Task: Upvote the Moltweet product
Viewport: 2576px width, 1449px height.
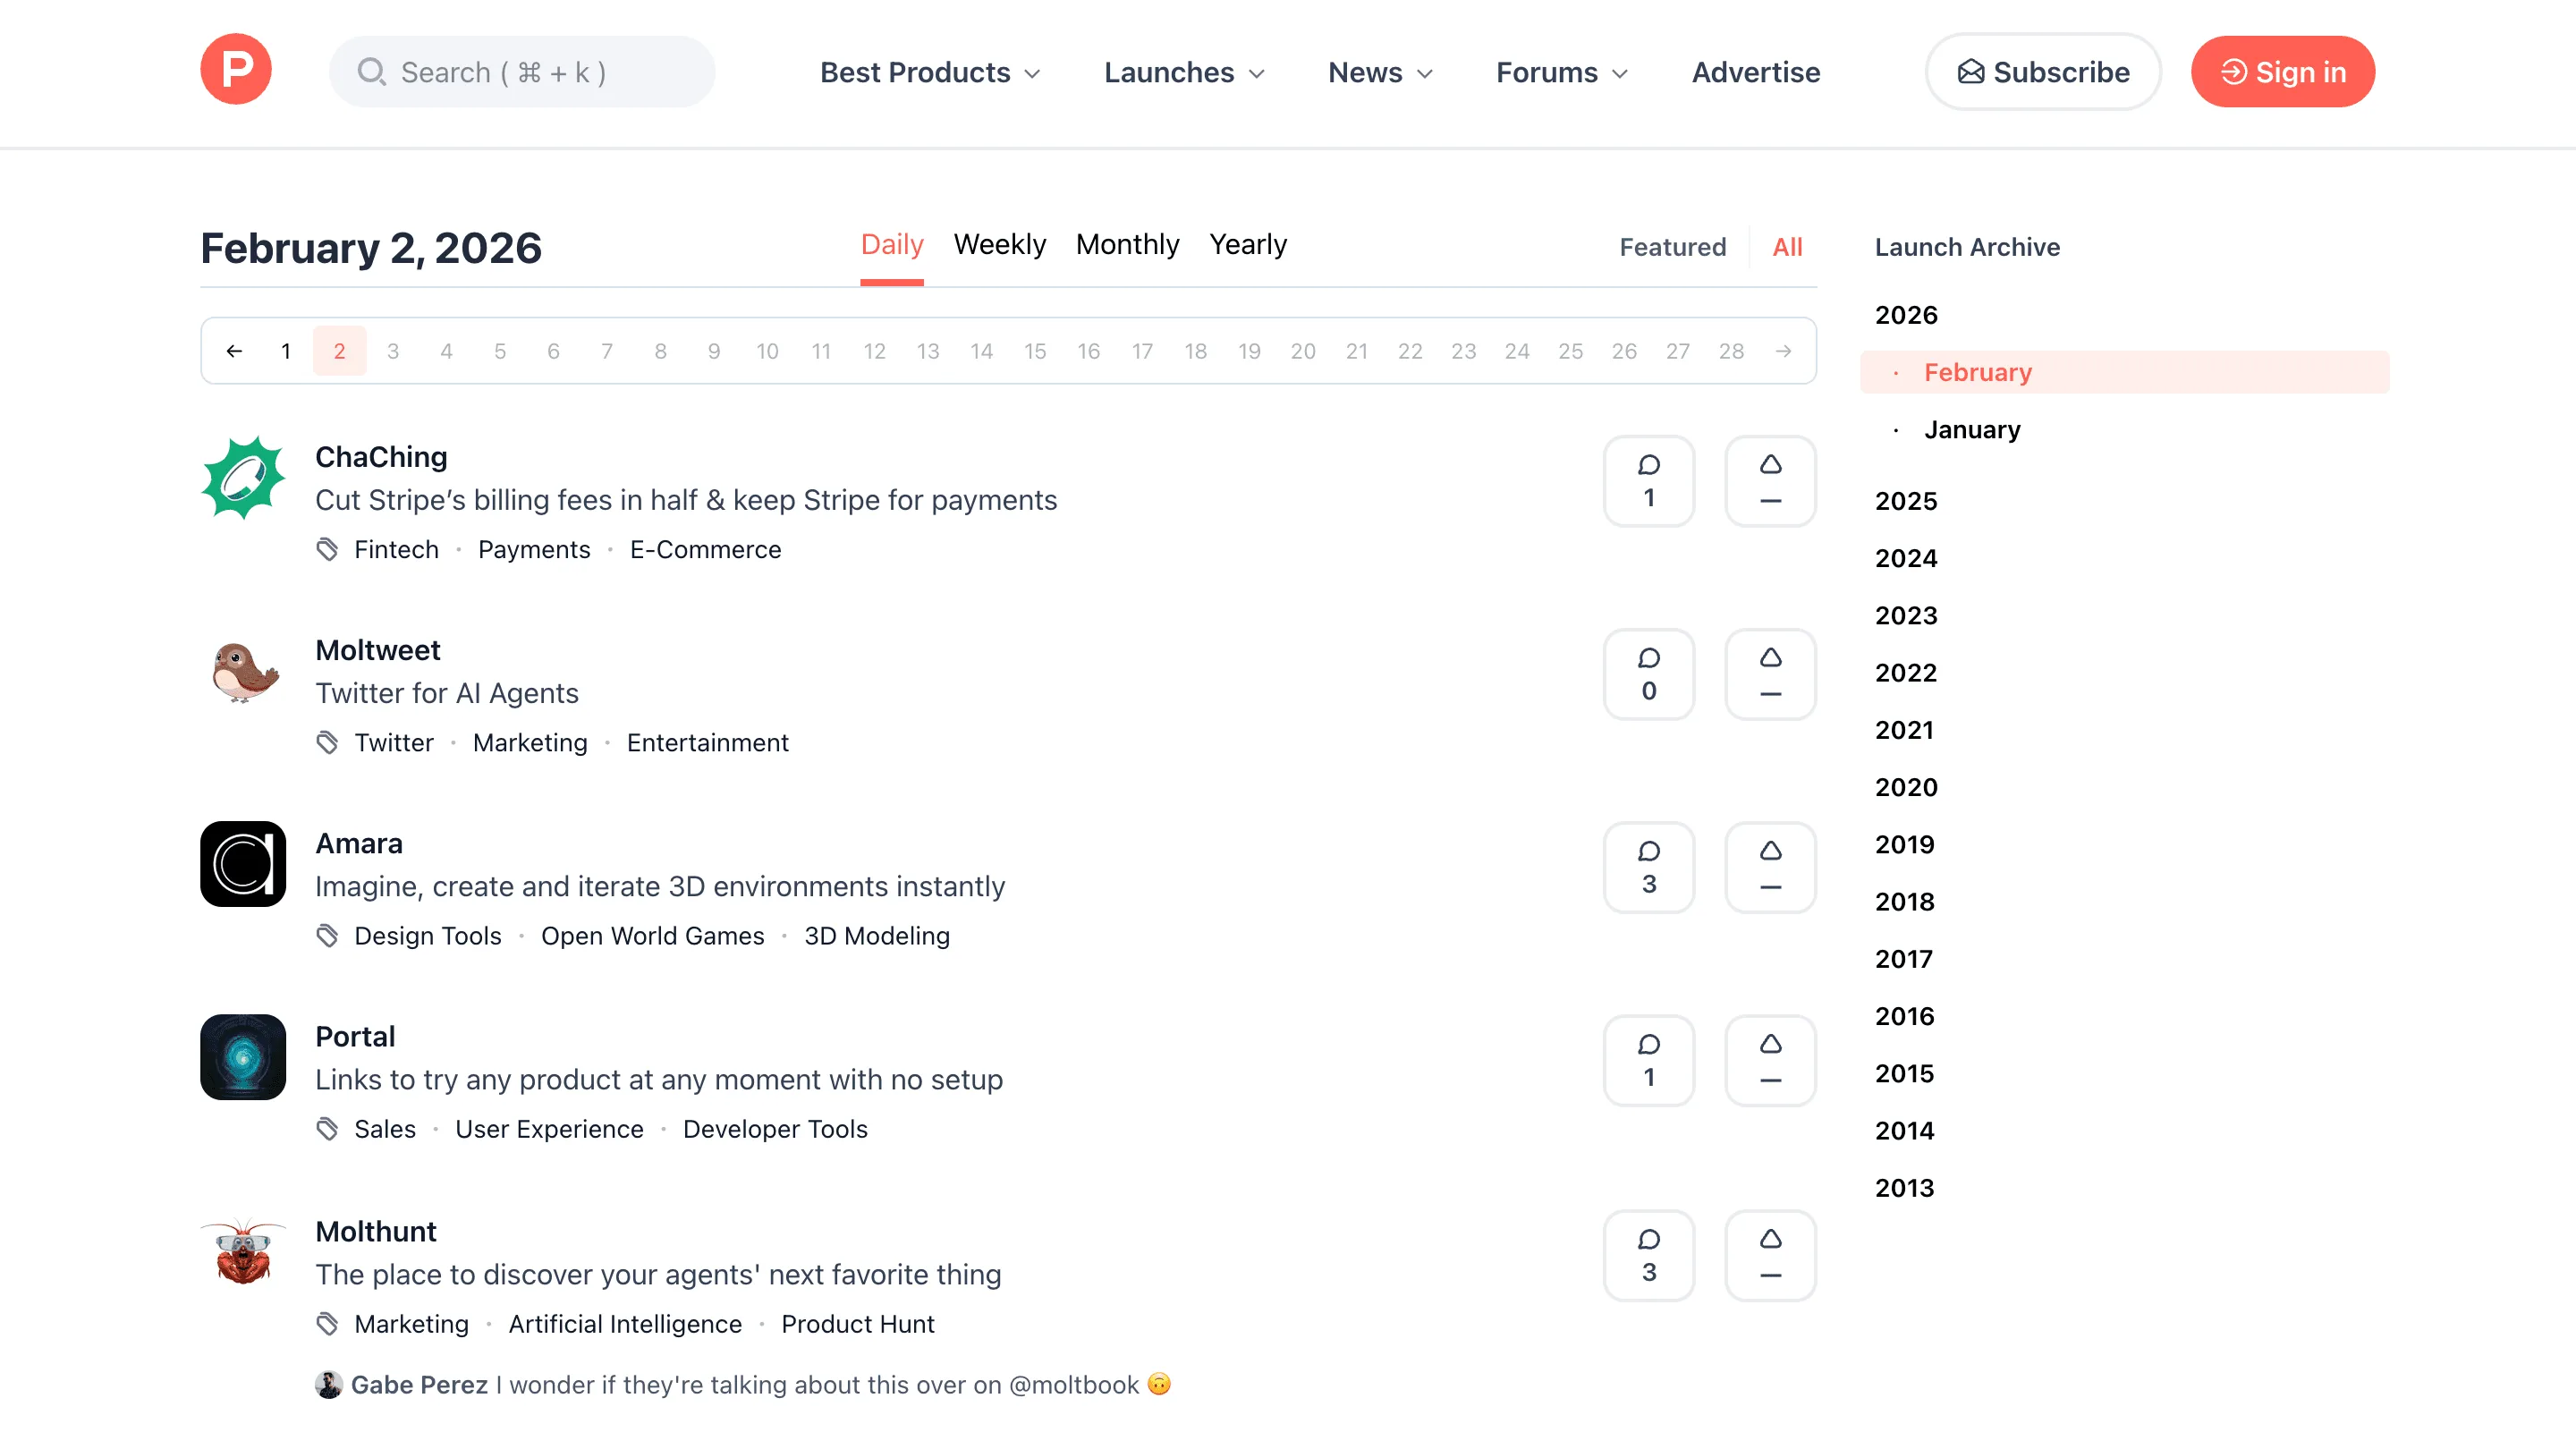Action: [1769, 674]
